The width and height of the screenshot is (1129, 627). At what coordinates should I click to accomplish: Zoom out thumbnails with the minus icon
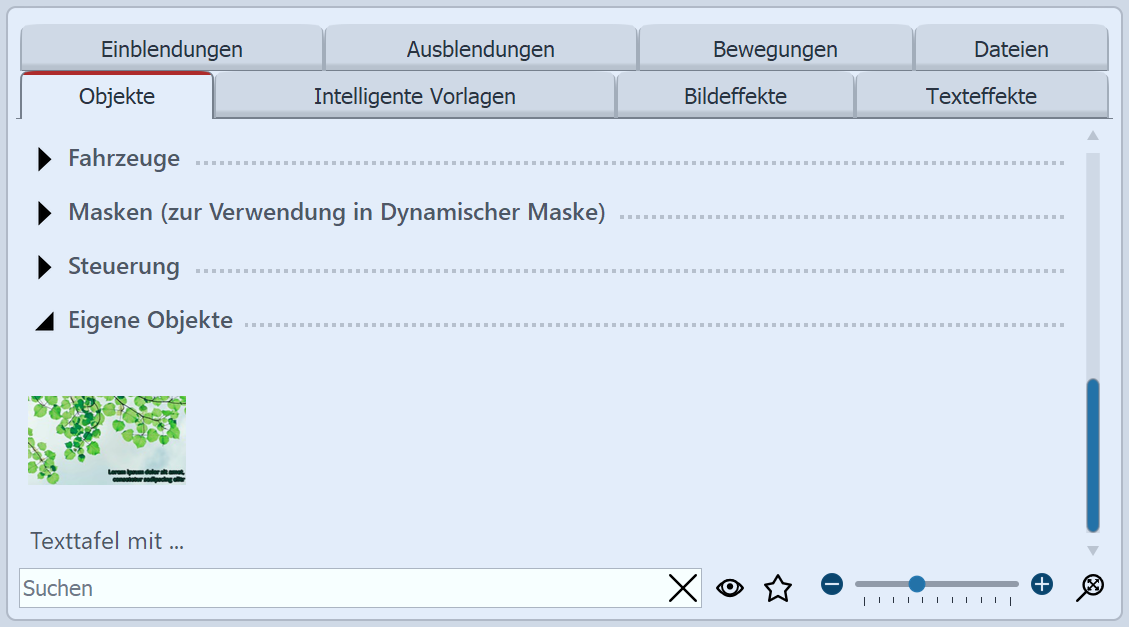[831, 584]
